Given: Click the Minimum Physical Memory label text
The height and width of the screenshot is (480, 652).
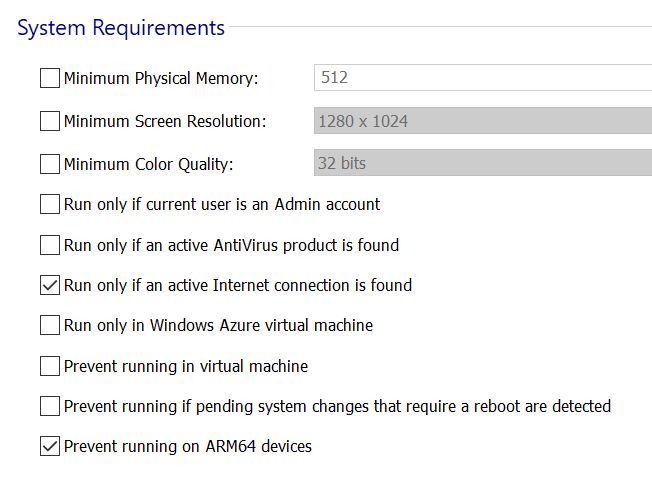Looking at the screenshot, I should pyautogui.click(x=161, y=79).
